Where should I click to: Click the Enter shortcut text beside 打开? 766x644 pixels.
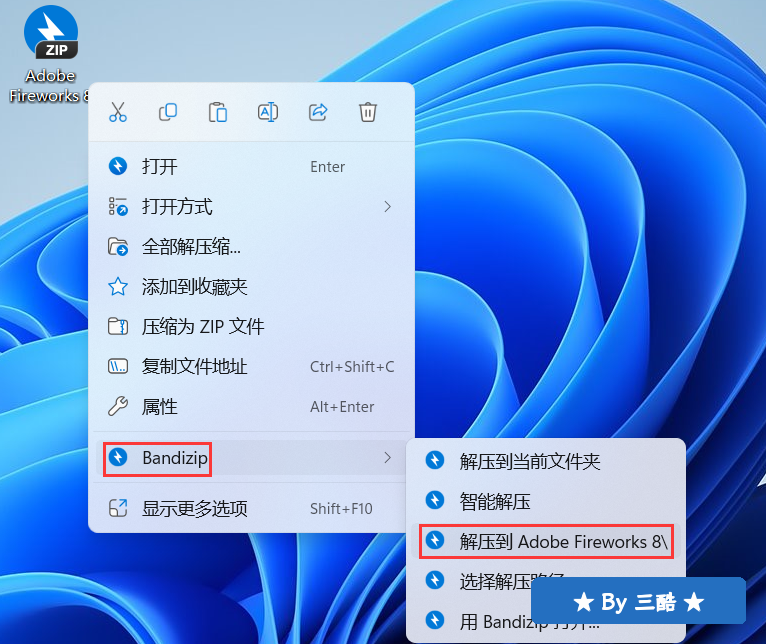[328, 167]
